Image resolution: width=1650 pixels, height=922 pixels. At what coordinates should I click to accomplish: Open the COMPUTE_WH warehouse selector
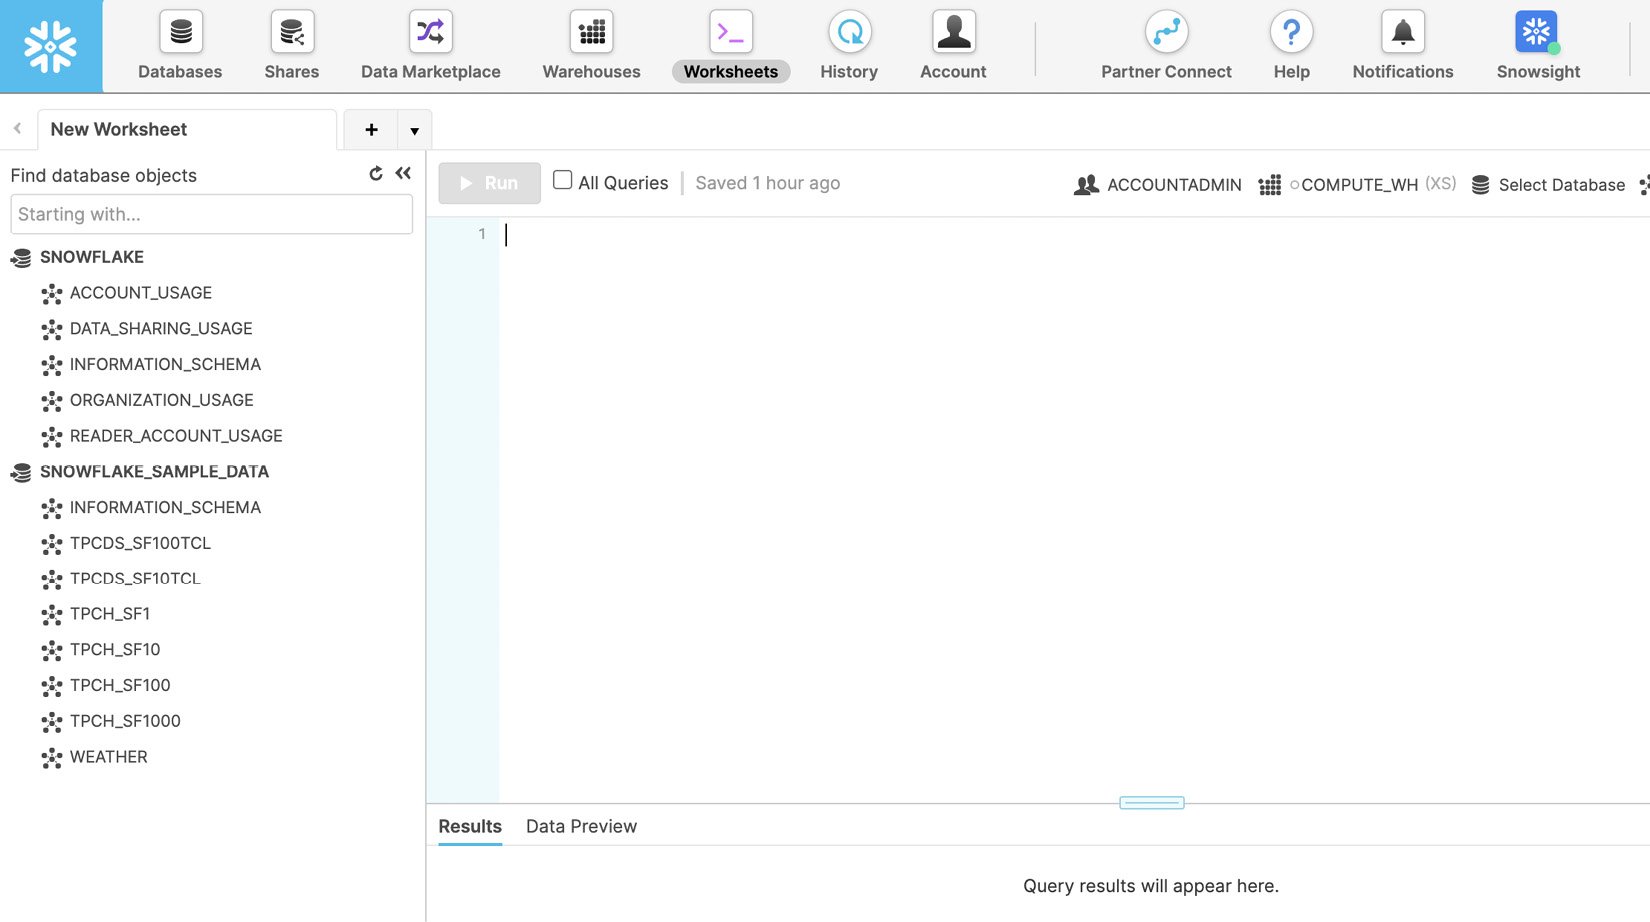click(x=1357, y=185)
